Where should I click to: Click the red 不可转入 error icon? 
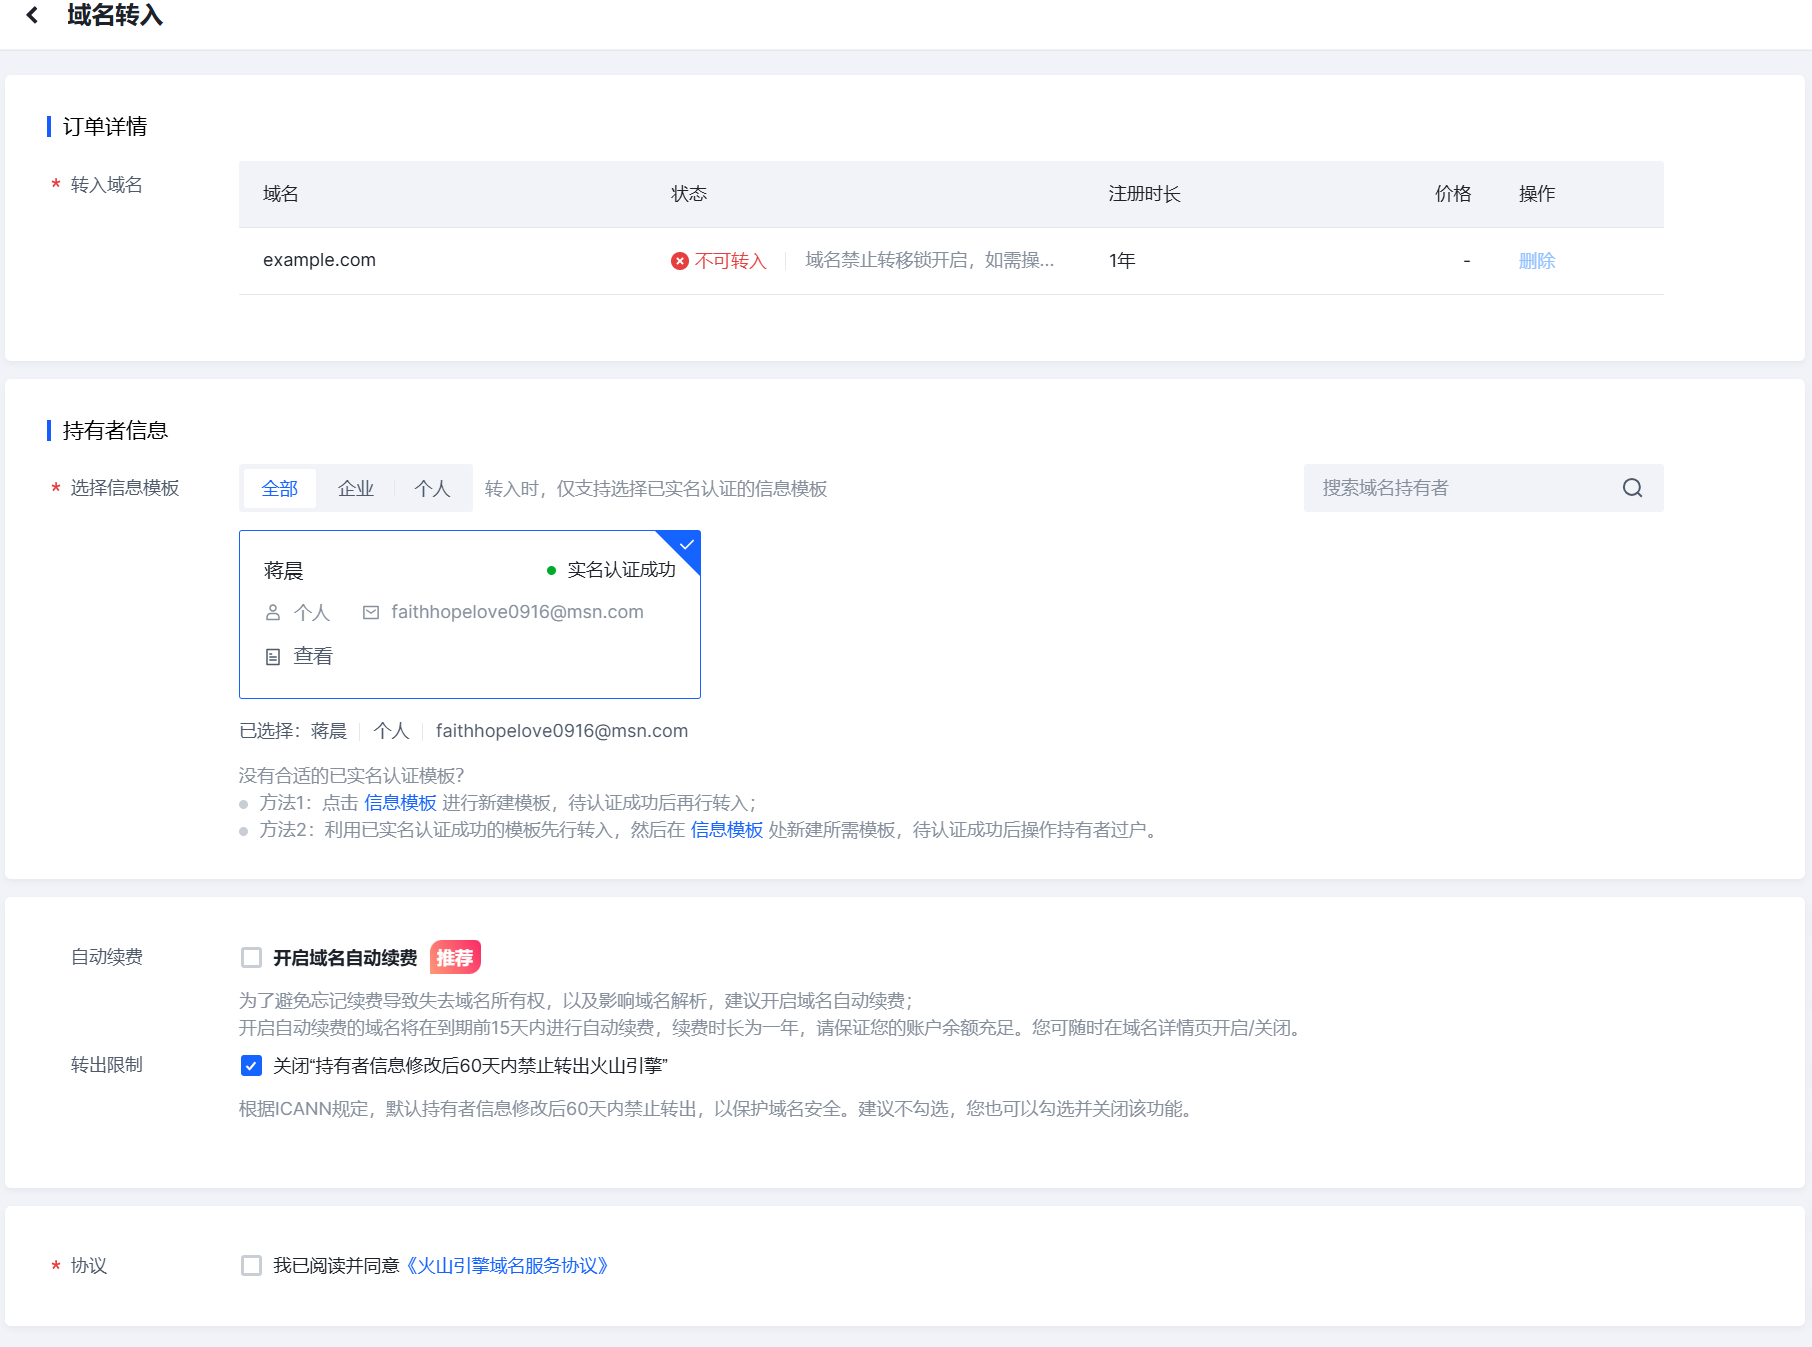(x=680, y=261)
